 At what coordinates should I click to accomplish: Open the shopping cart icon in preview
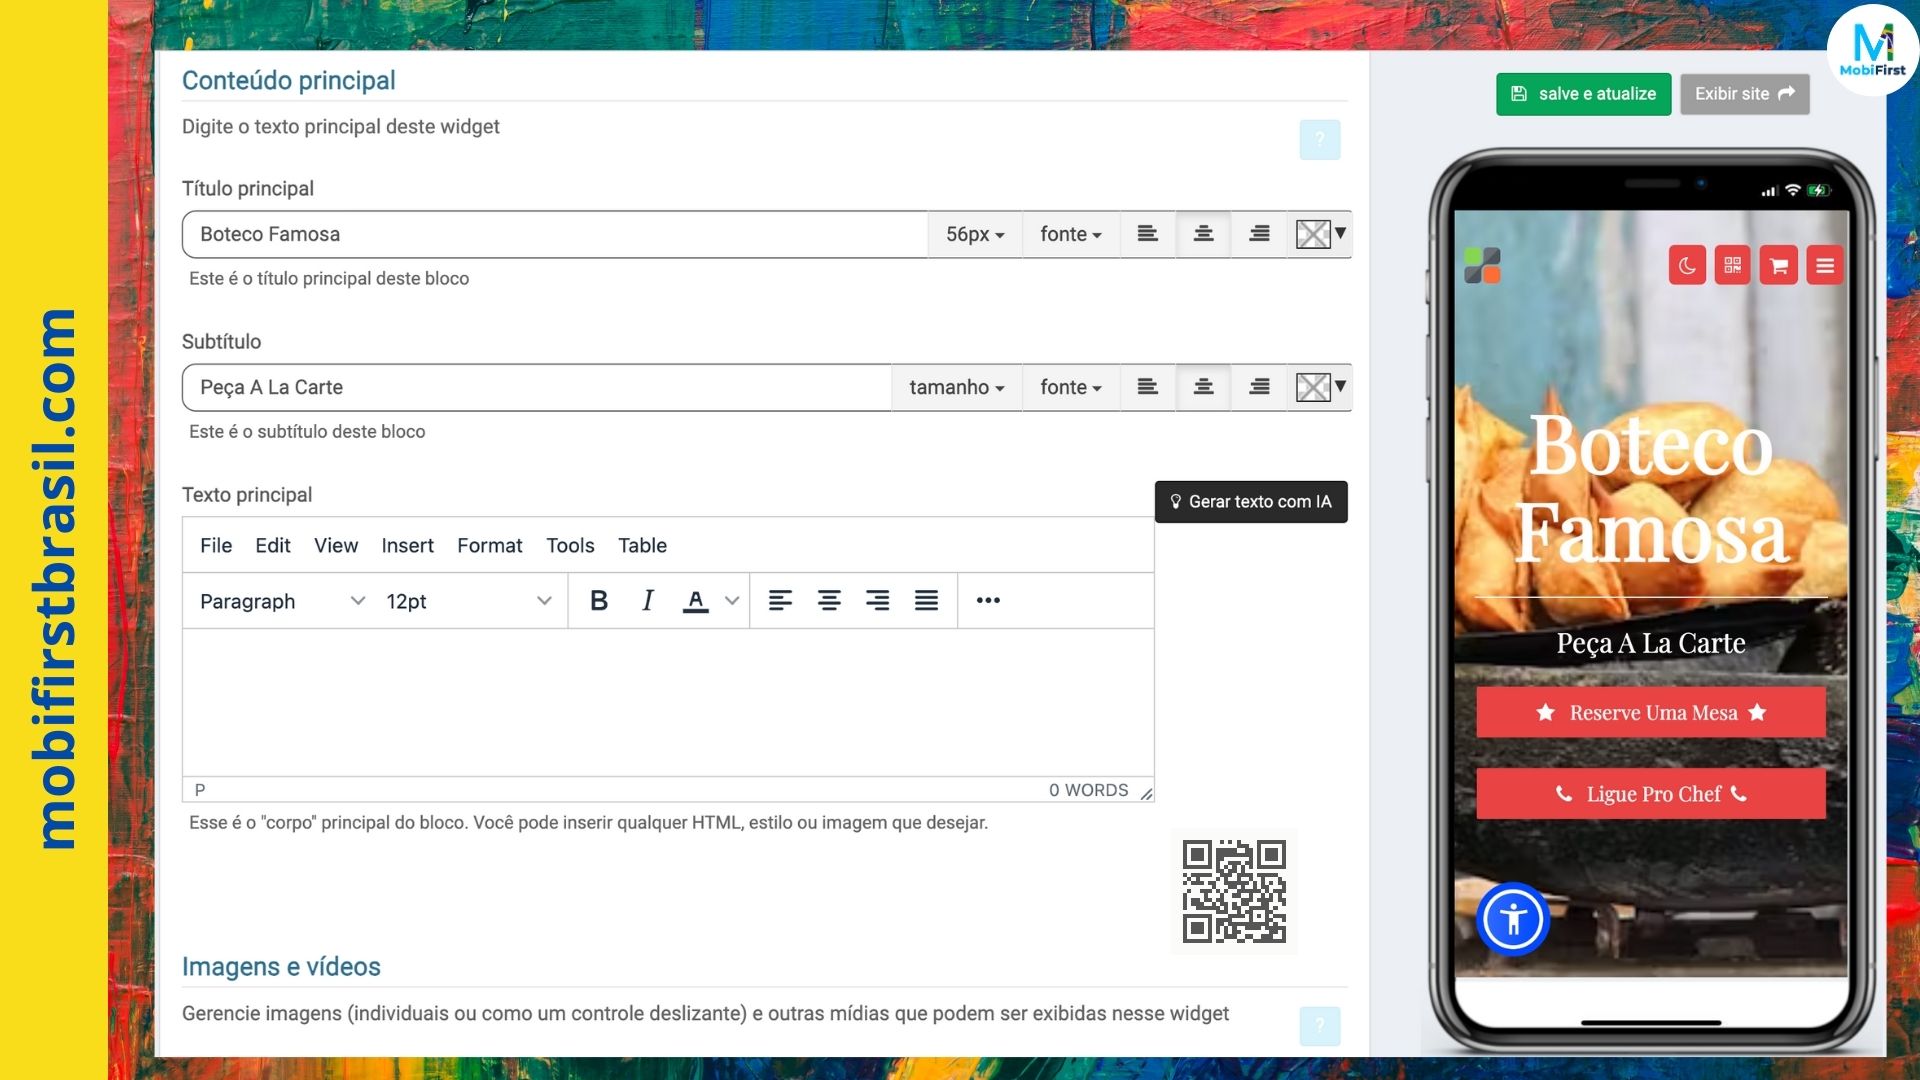pyautogui.click(x=1778, y=266)
